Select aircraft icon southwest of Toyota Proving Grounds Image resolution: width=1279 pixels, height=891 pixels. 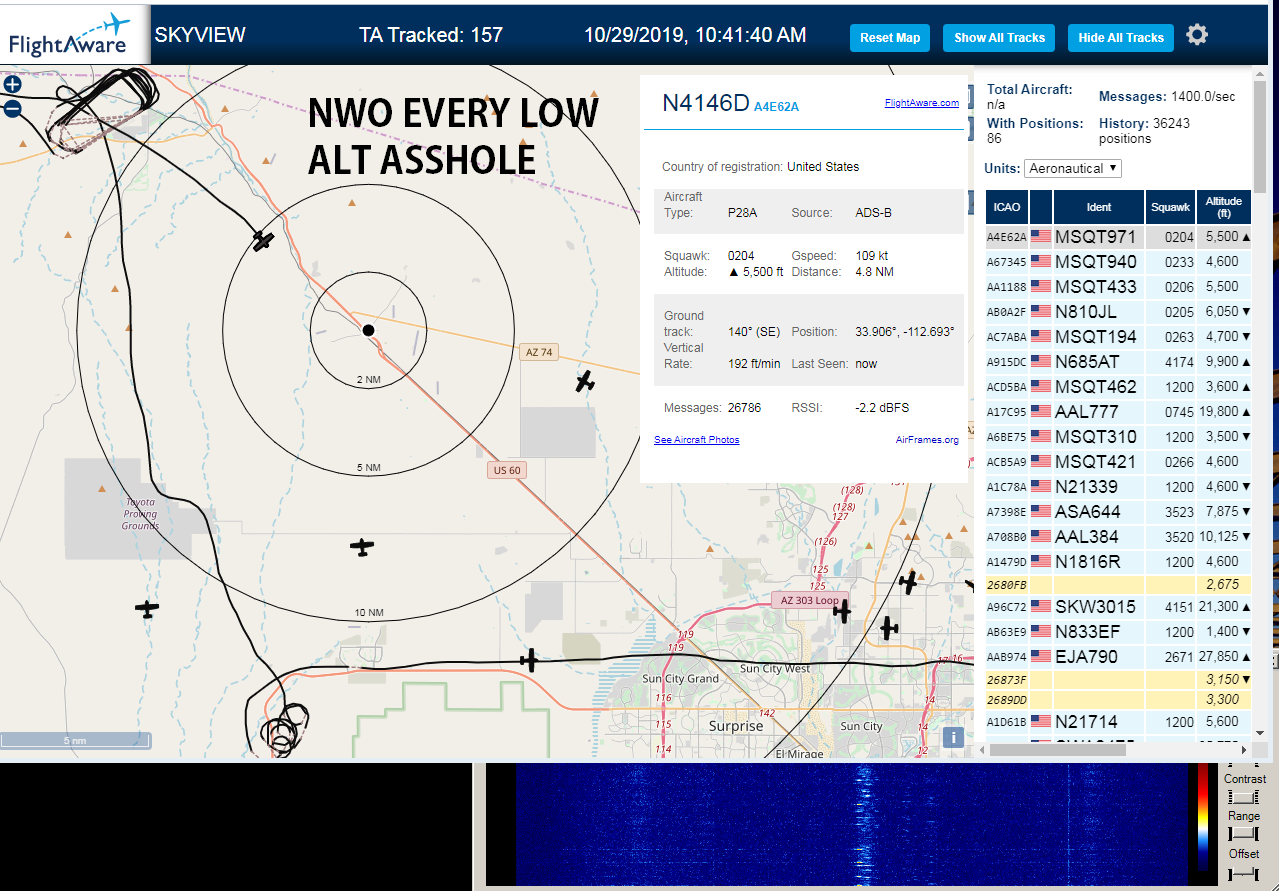click(147, 608)
